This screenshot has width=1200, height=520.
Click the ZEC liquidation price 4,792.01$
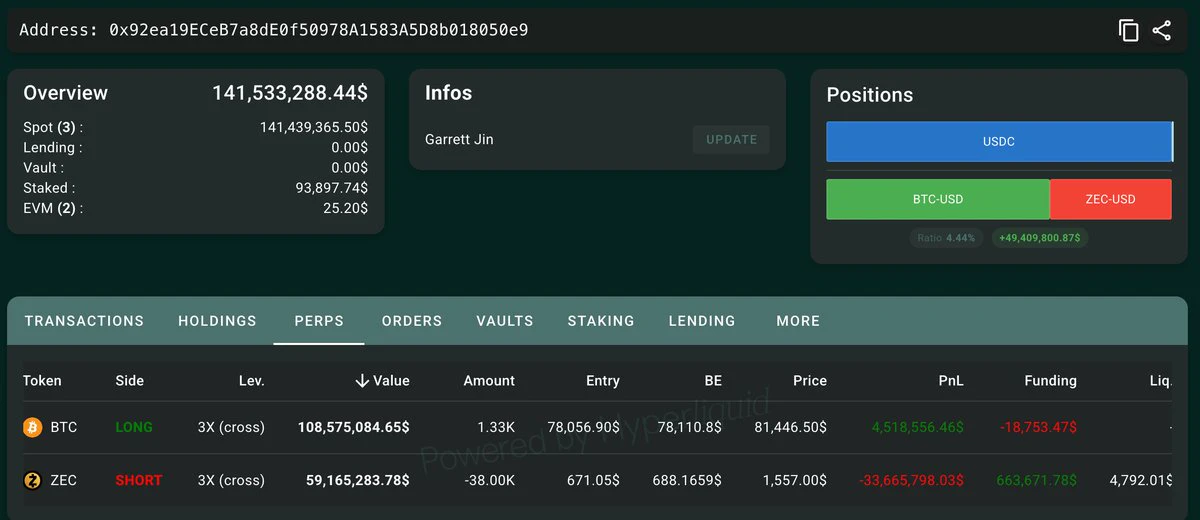coord(1141,481)
